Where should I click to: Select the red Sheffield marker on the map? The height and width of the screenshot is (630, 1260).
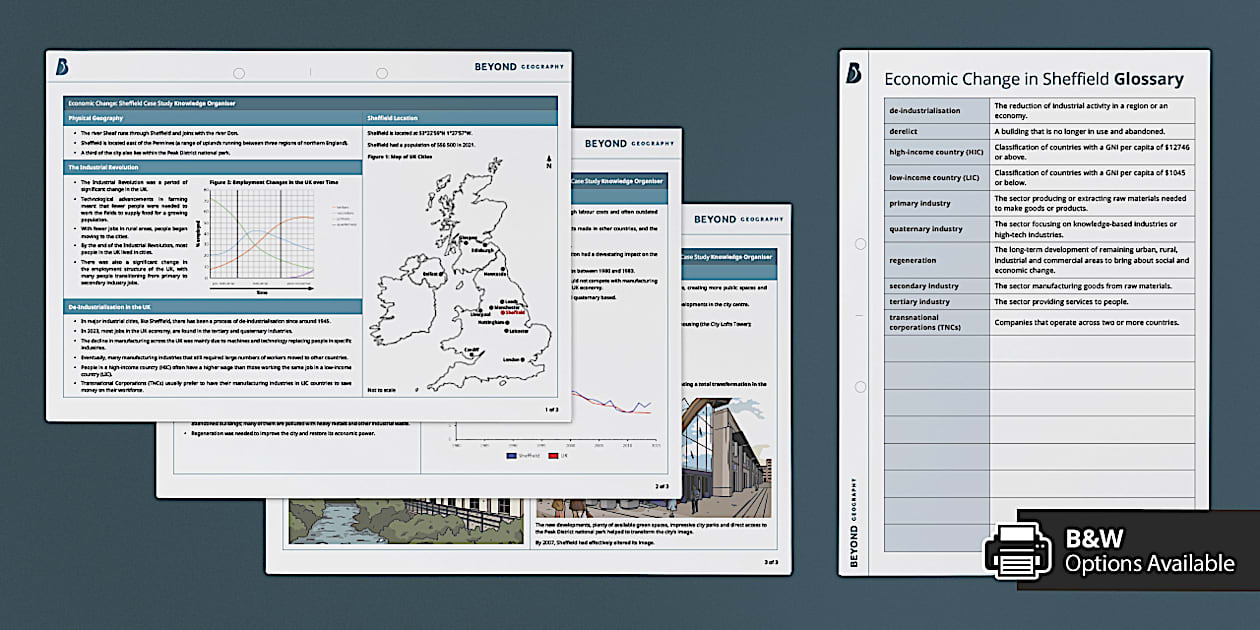[x=503, y=312]
